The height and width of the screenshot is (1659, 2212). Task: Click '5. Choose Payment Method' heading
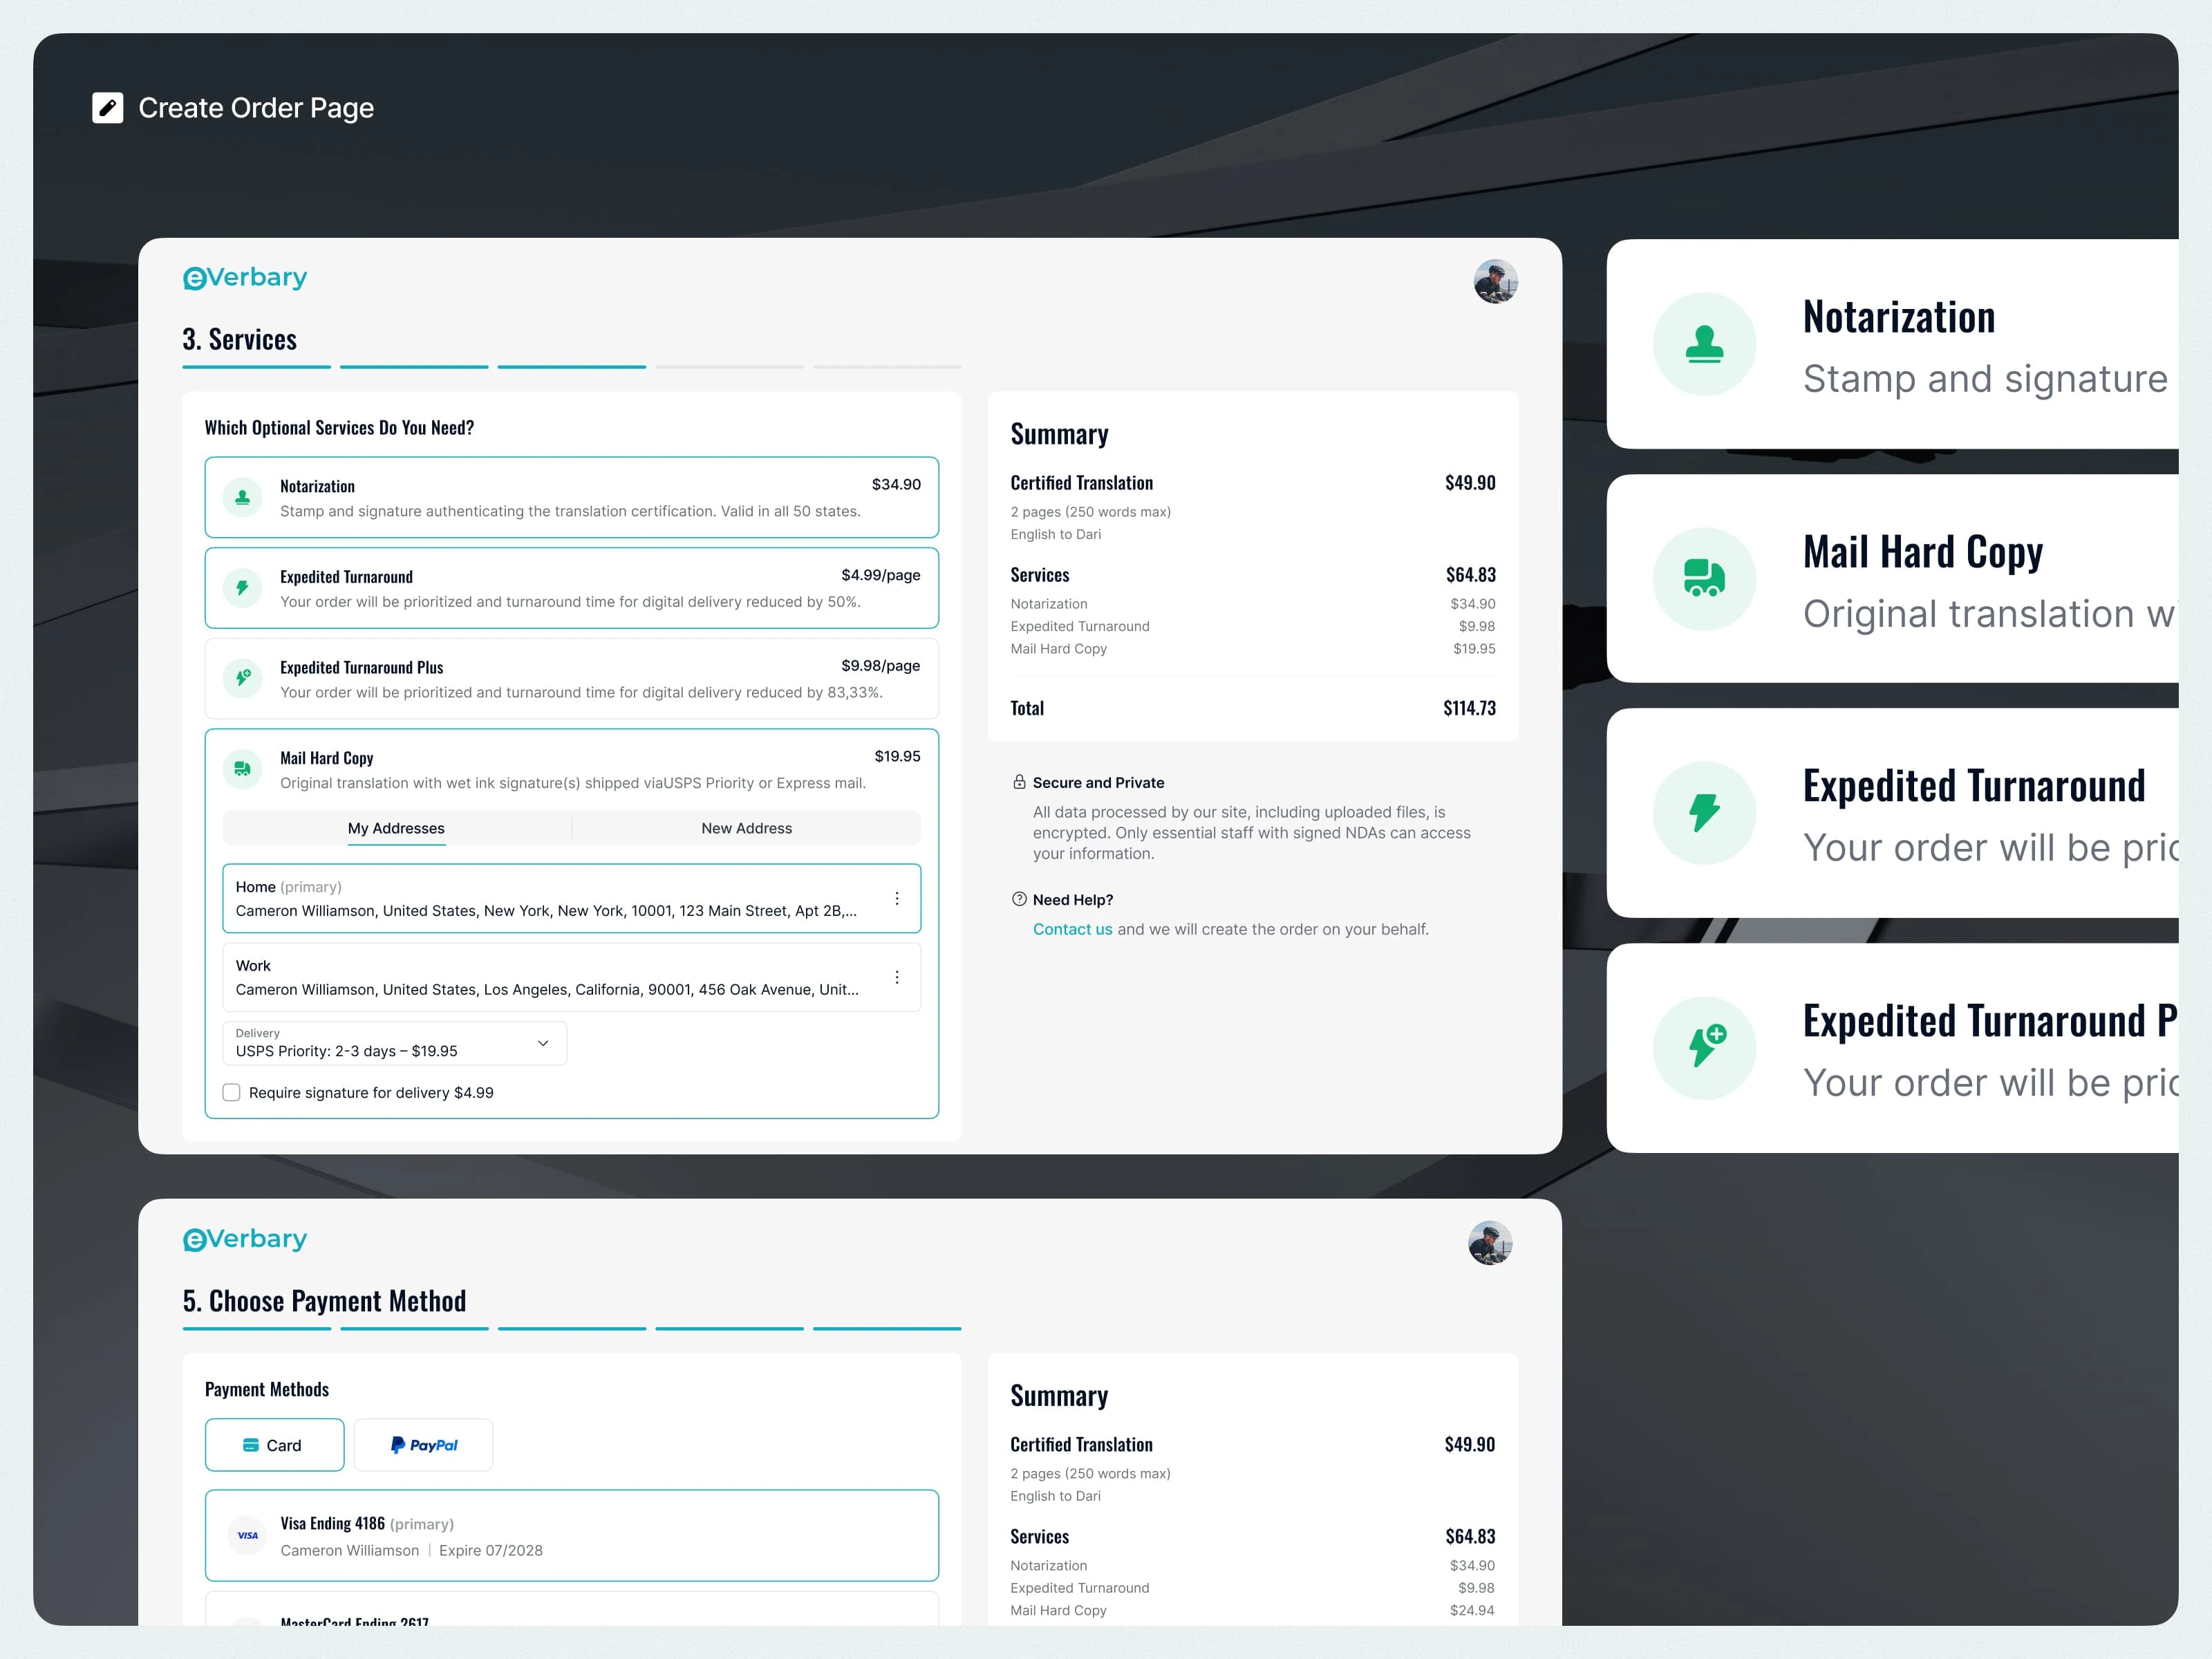pos(325,1301)
